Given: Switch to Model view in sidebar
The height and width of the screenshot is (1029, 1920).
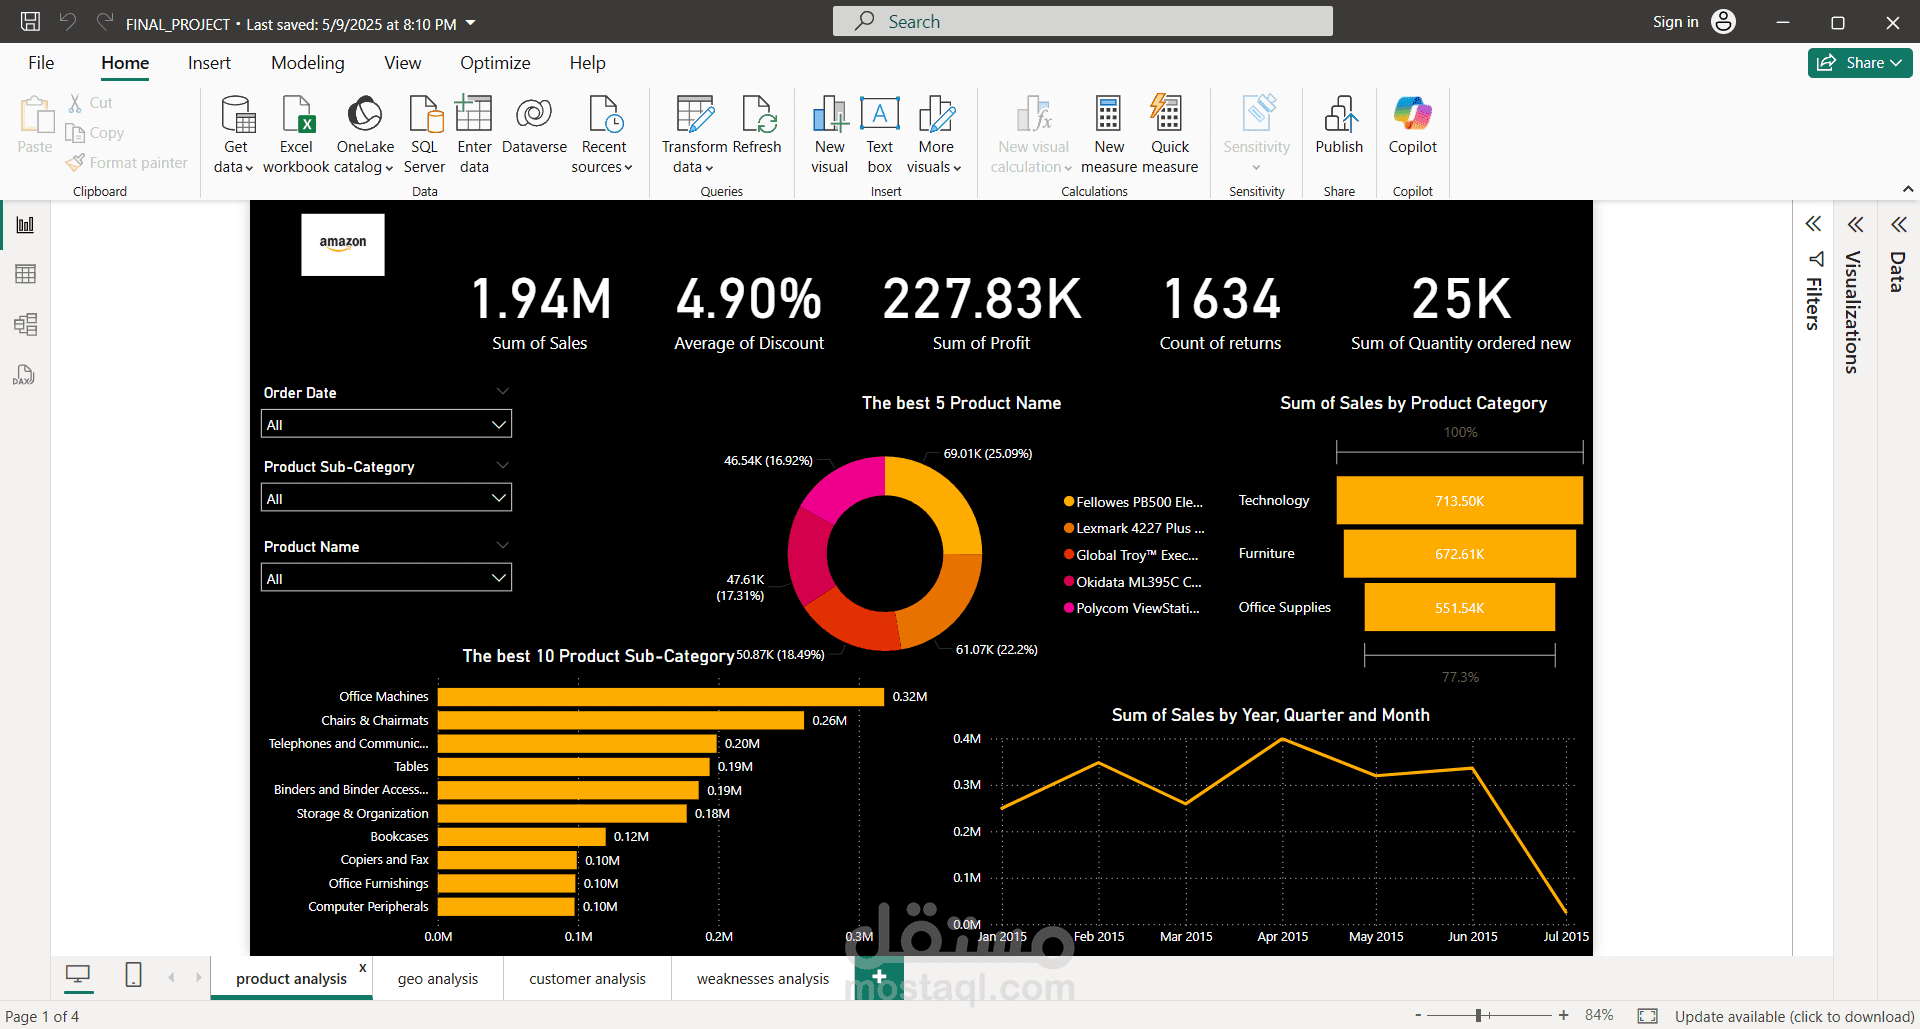Looking at the screenshot, I should click(25, 324).
